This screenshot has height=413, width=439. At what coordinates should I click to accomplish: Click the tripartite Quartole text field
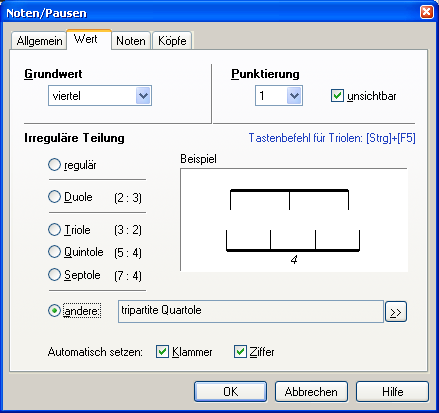coord(251,311)
